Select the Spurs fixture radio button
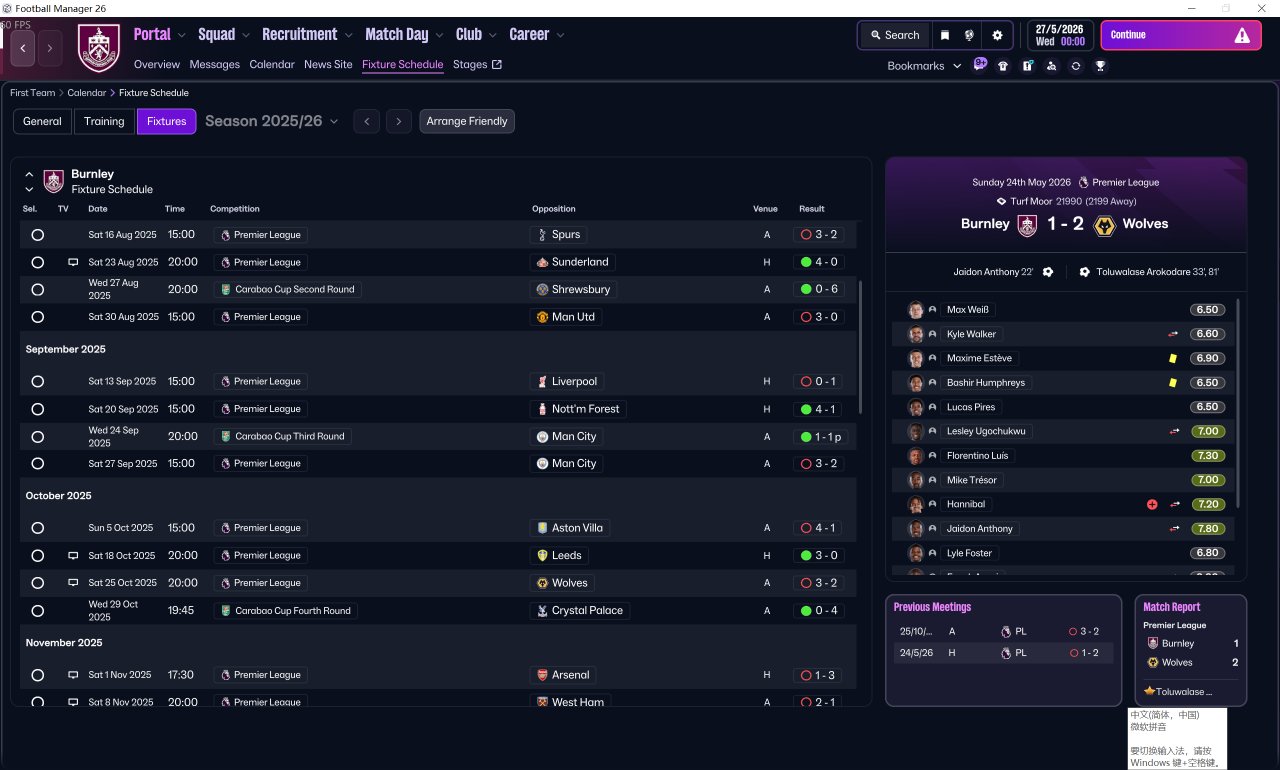The width and height of the screenshot is (1280, 770). tap(37, 235)
